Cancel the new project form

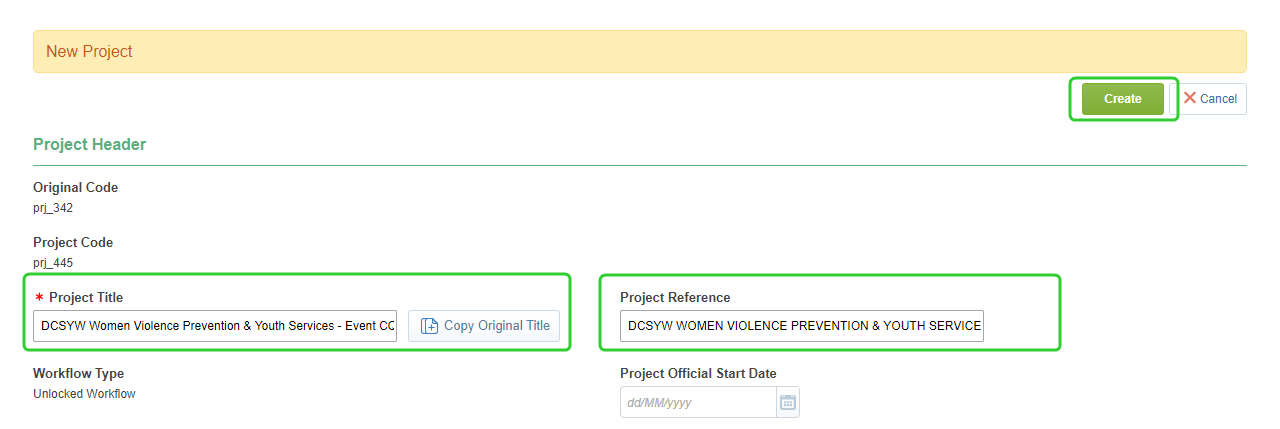[1208, 99]
